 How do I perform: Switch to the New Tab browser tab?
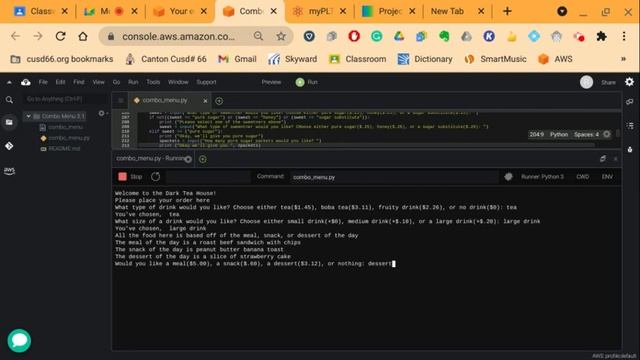tap(457, 11)
